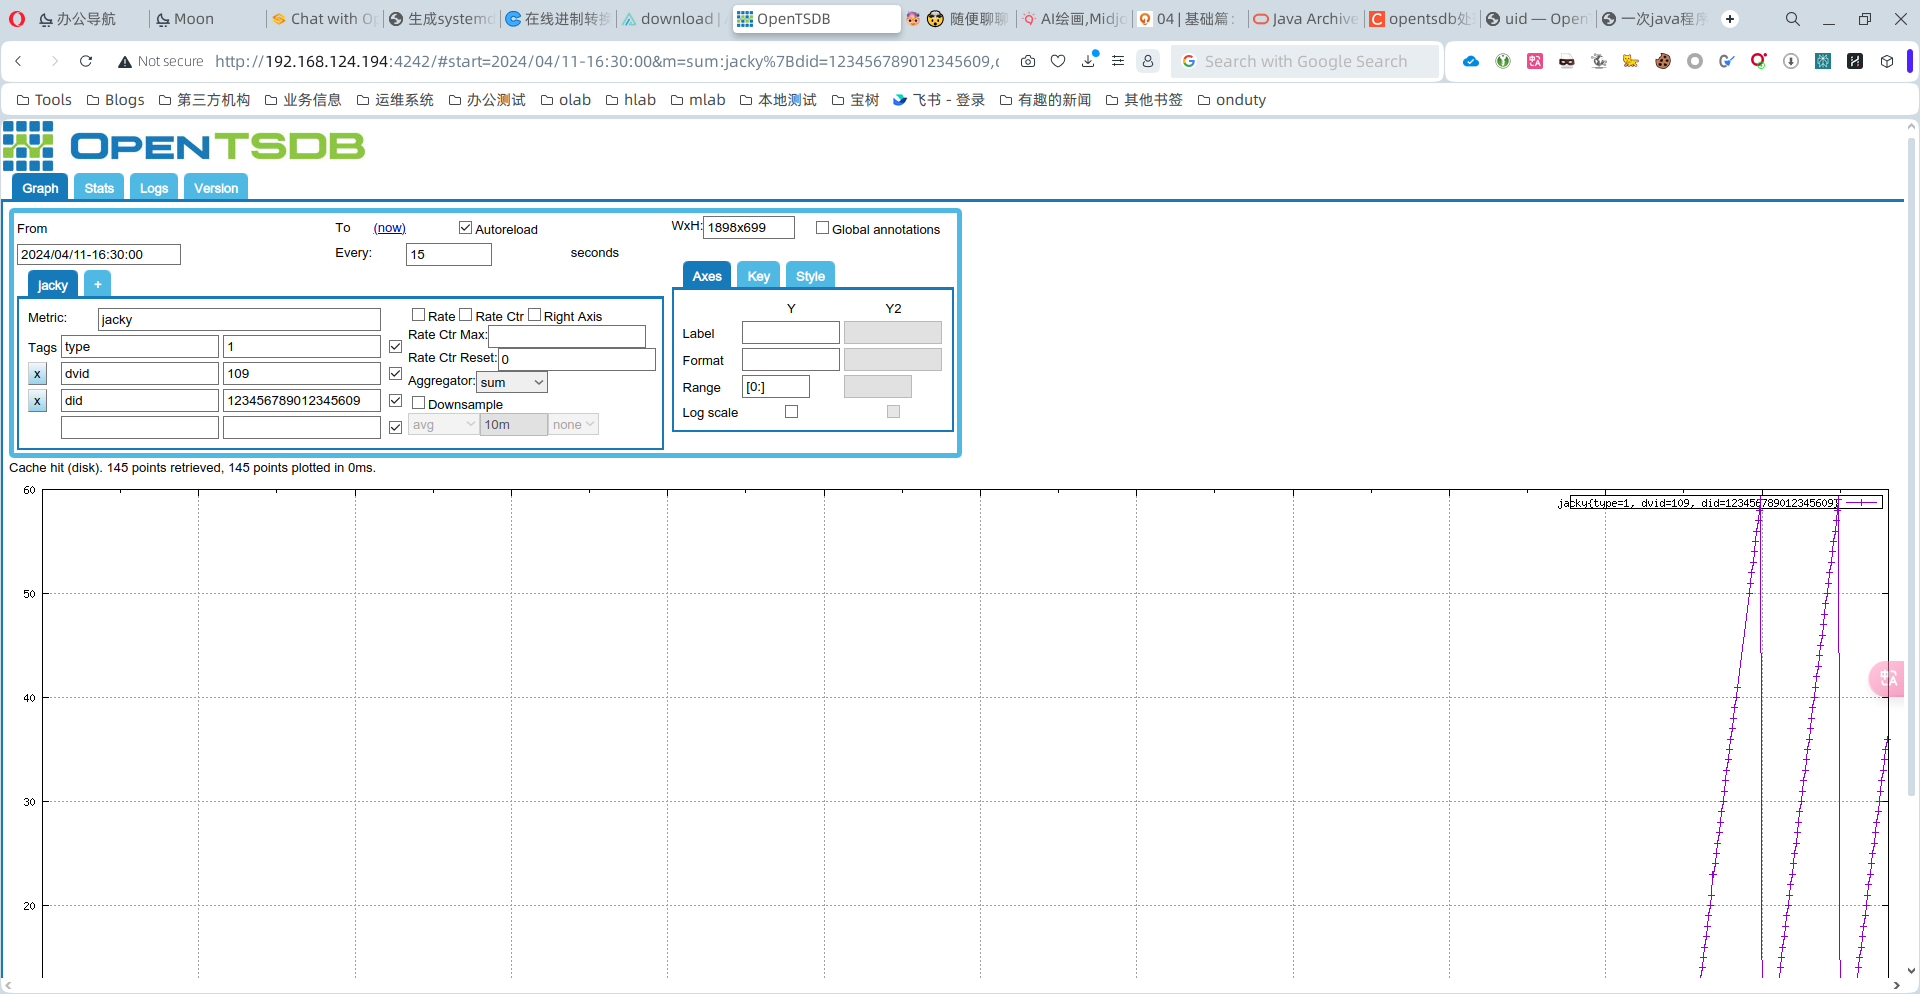The image size is (1920, 994).
Task: Open the Key settings tab
Action: pyautogui.click(x=759, y=276)
